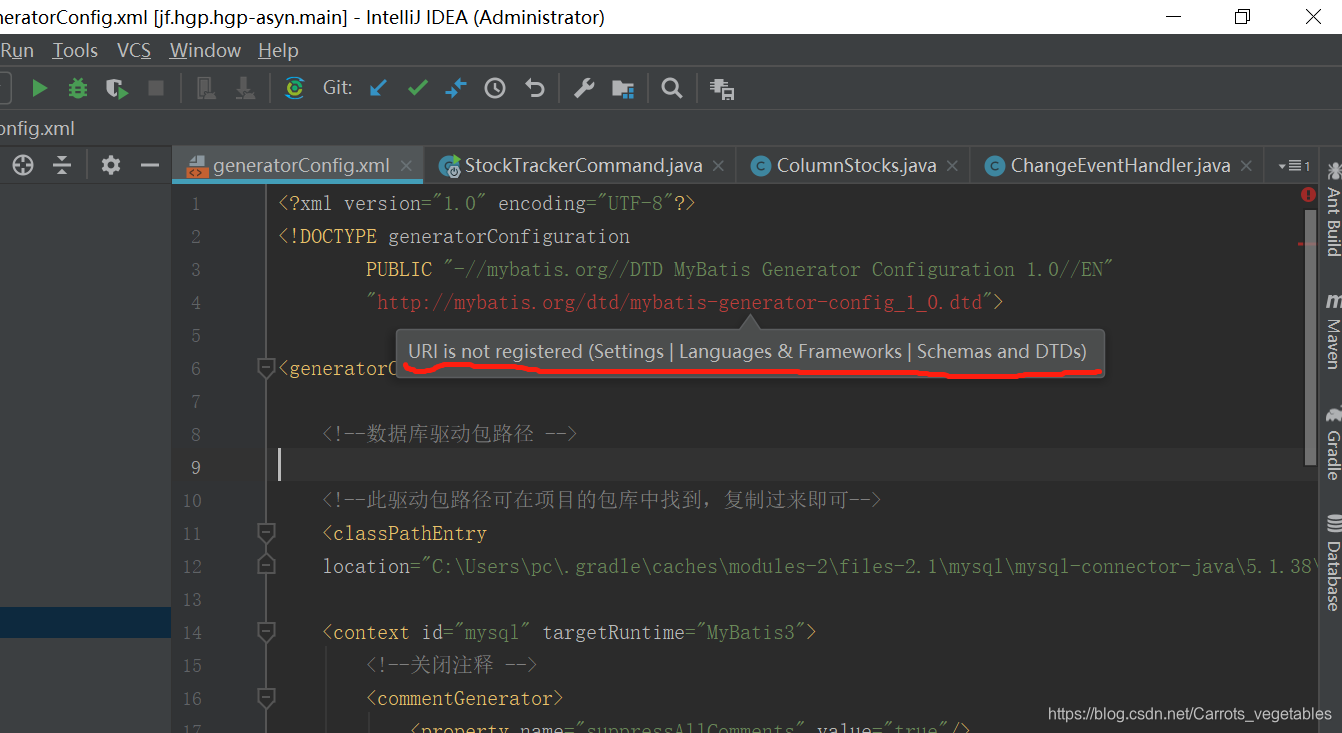Hide the project panel minus icon
Screen dimensions: 1342x733
click(x=150, y=165)
